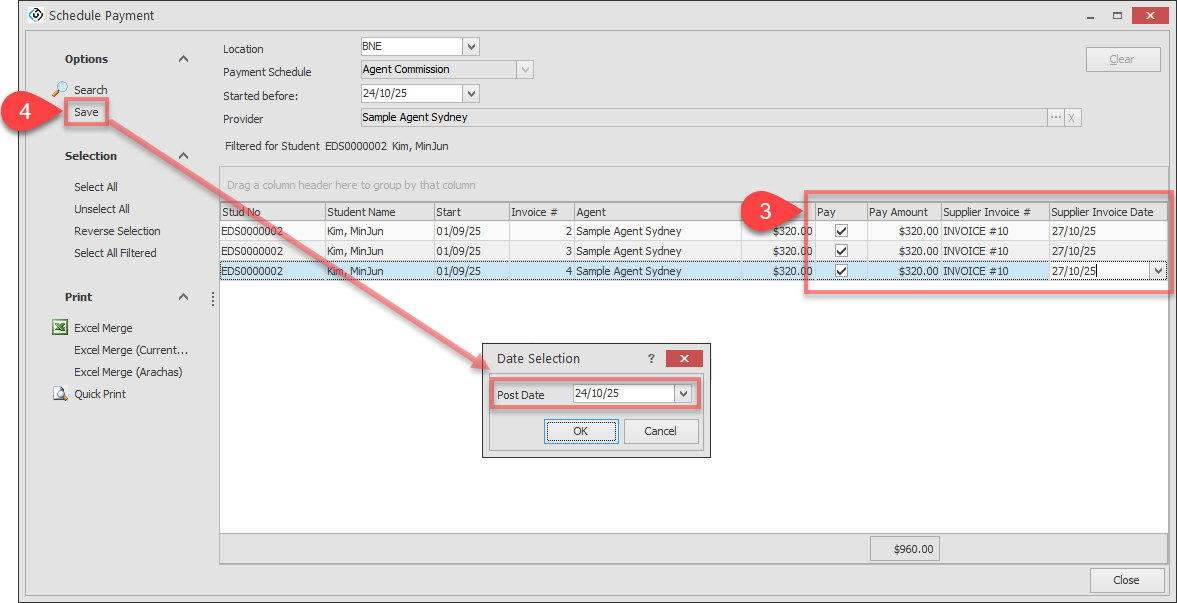The width and height of the screenshot is (1177, 603).
Task: Uncheck Pay checkbox for invoice 3 row
Action: click(841, 251)
